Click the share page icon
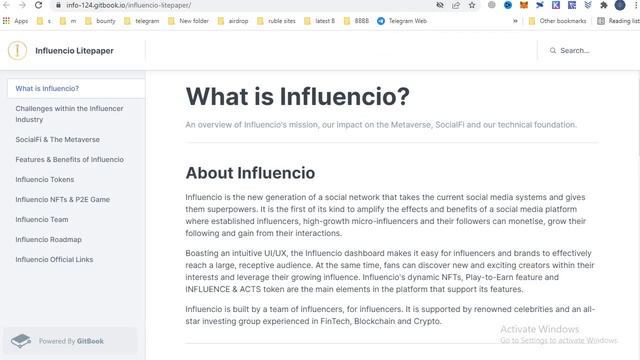Image resolution: width=640 pixels, height=360 pixels. click(456, 5)
